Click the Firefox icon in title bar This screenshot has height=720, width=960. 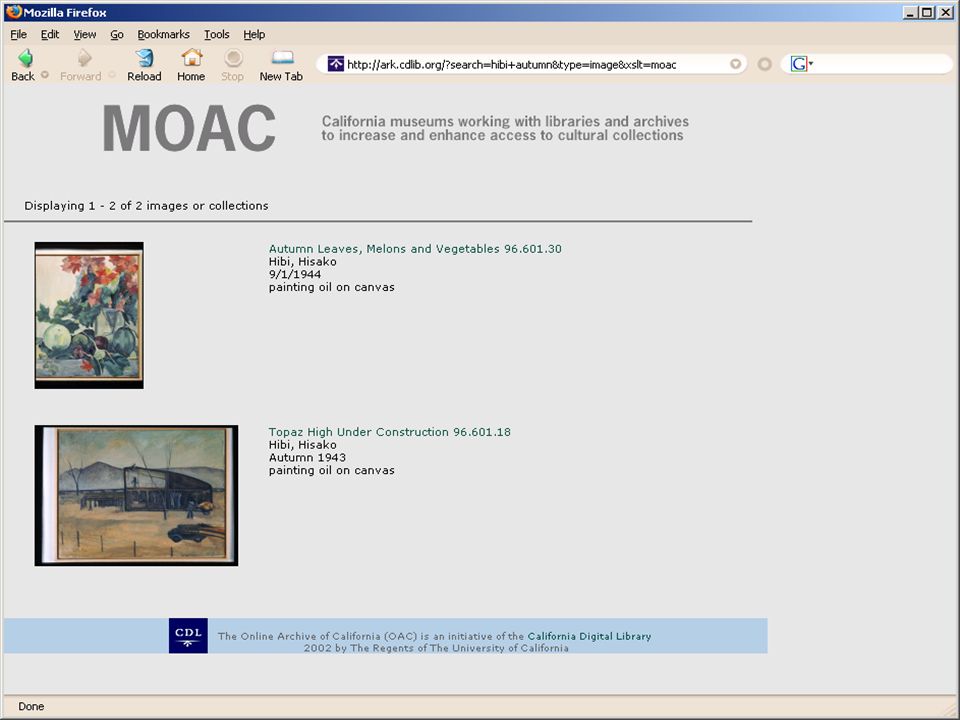point(13,12)
